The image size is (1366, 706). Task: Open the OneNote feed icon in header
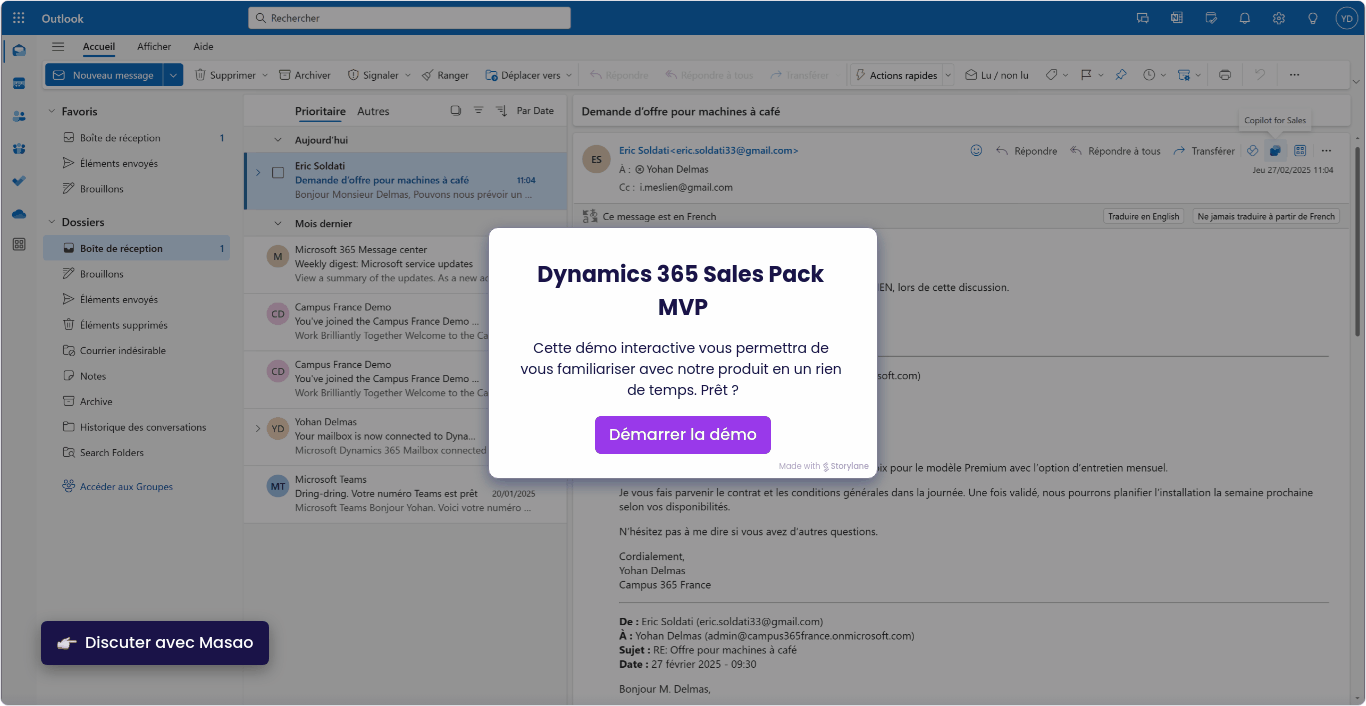(1177, 18)
